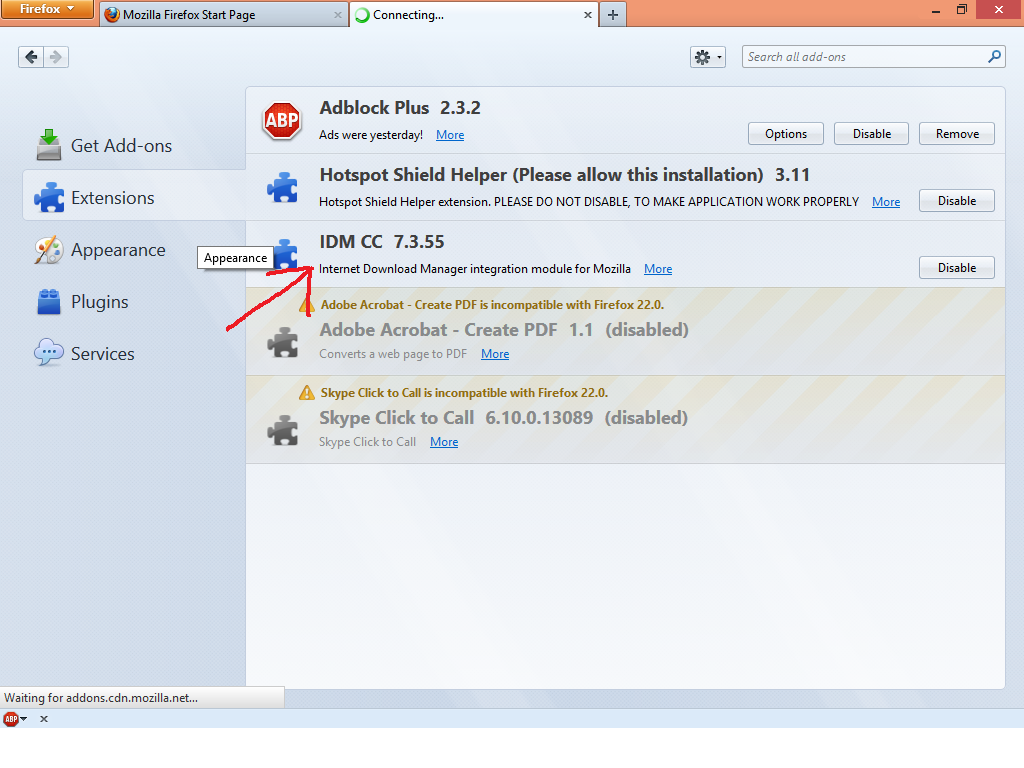Remove the Adblock Plus extension
Image resolution: width=1024 pixels, height=768 pixels.
956,133
